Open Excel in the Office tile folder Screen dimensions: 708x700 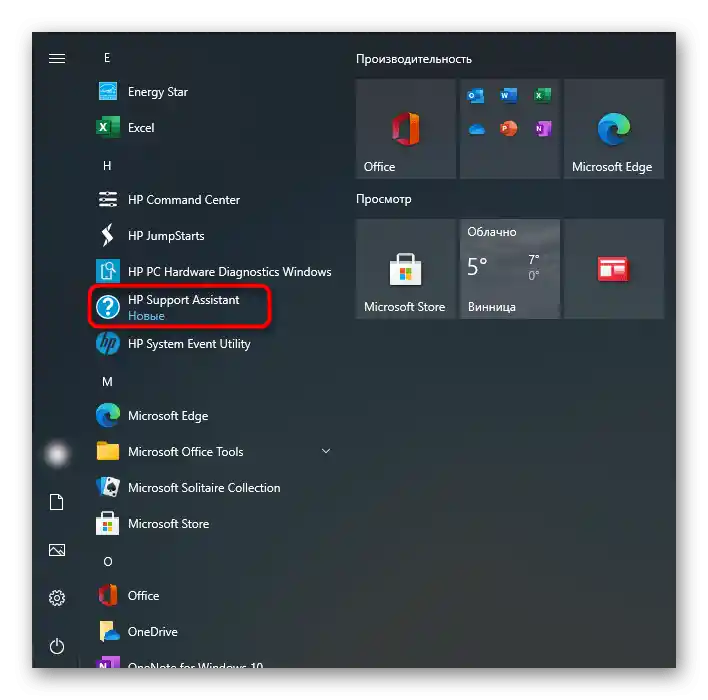pos(542,96)
